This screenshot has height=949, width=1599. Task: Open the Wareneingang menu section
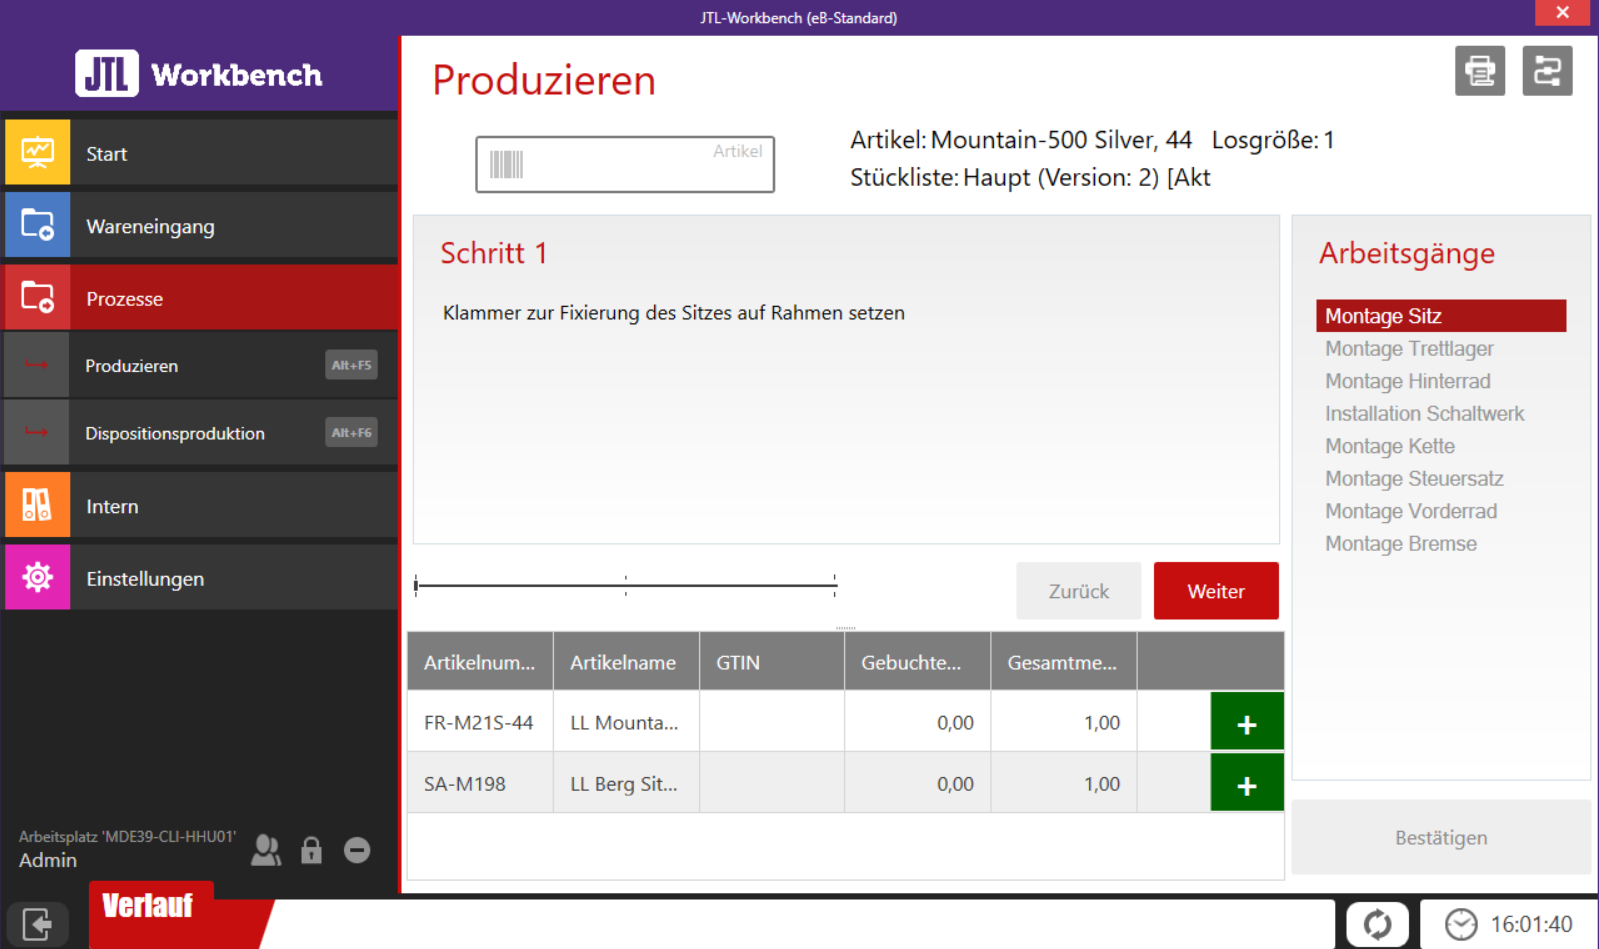coord(200,226)
